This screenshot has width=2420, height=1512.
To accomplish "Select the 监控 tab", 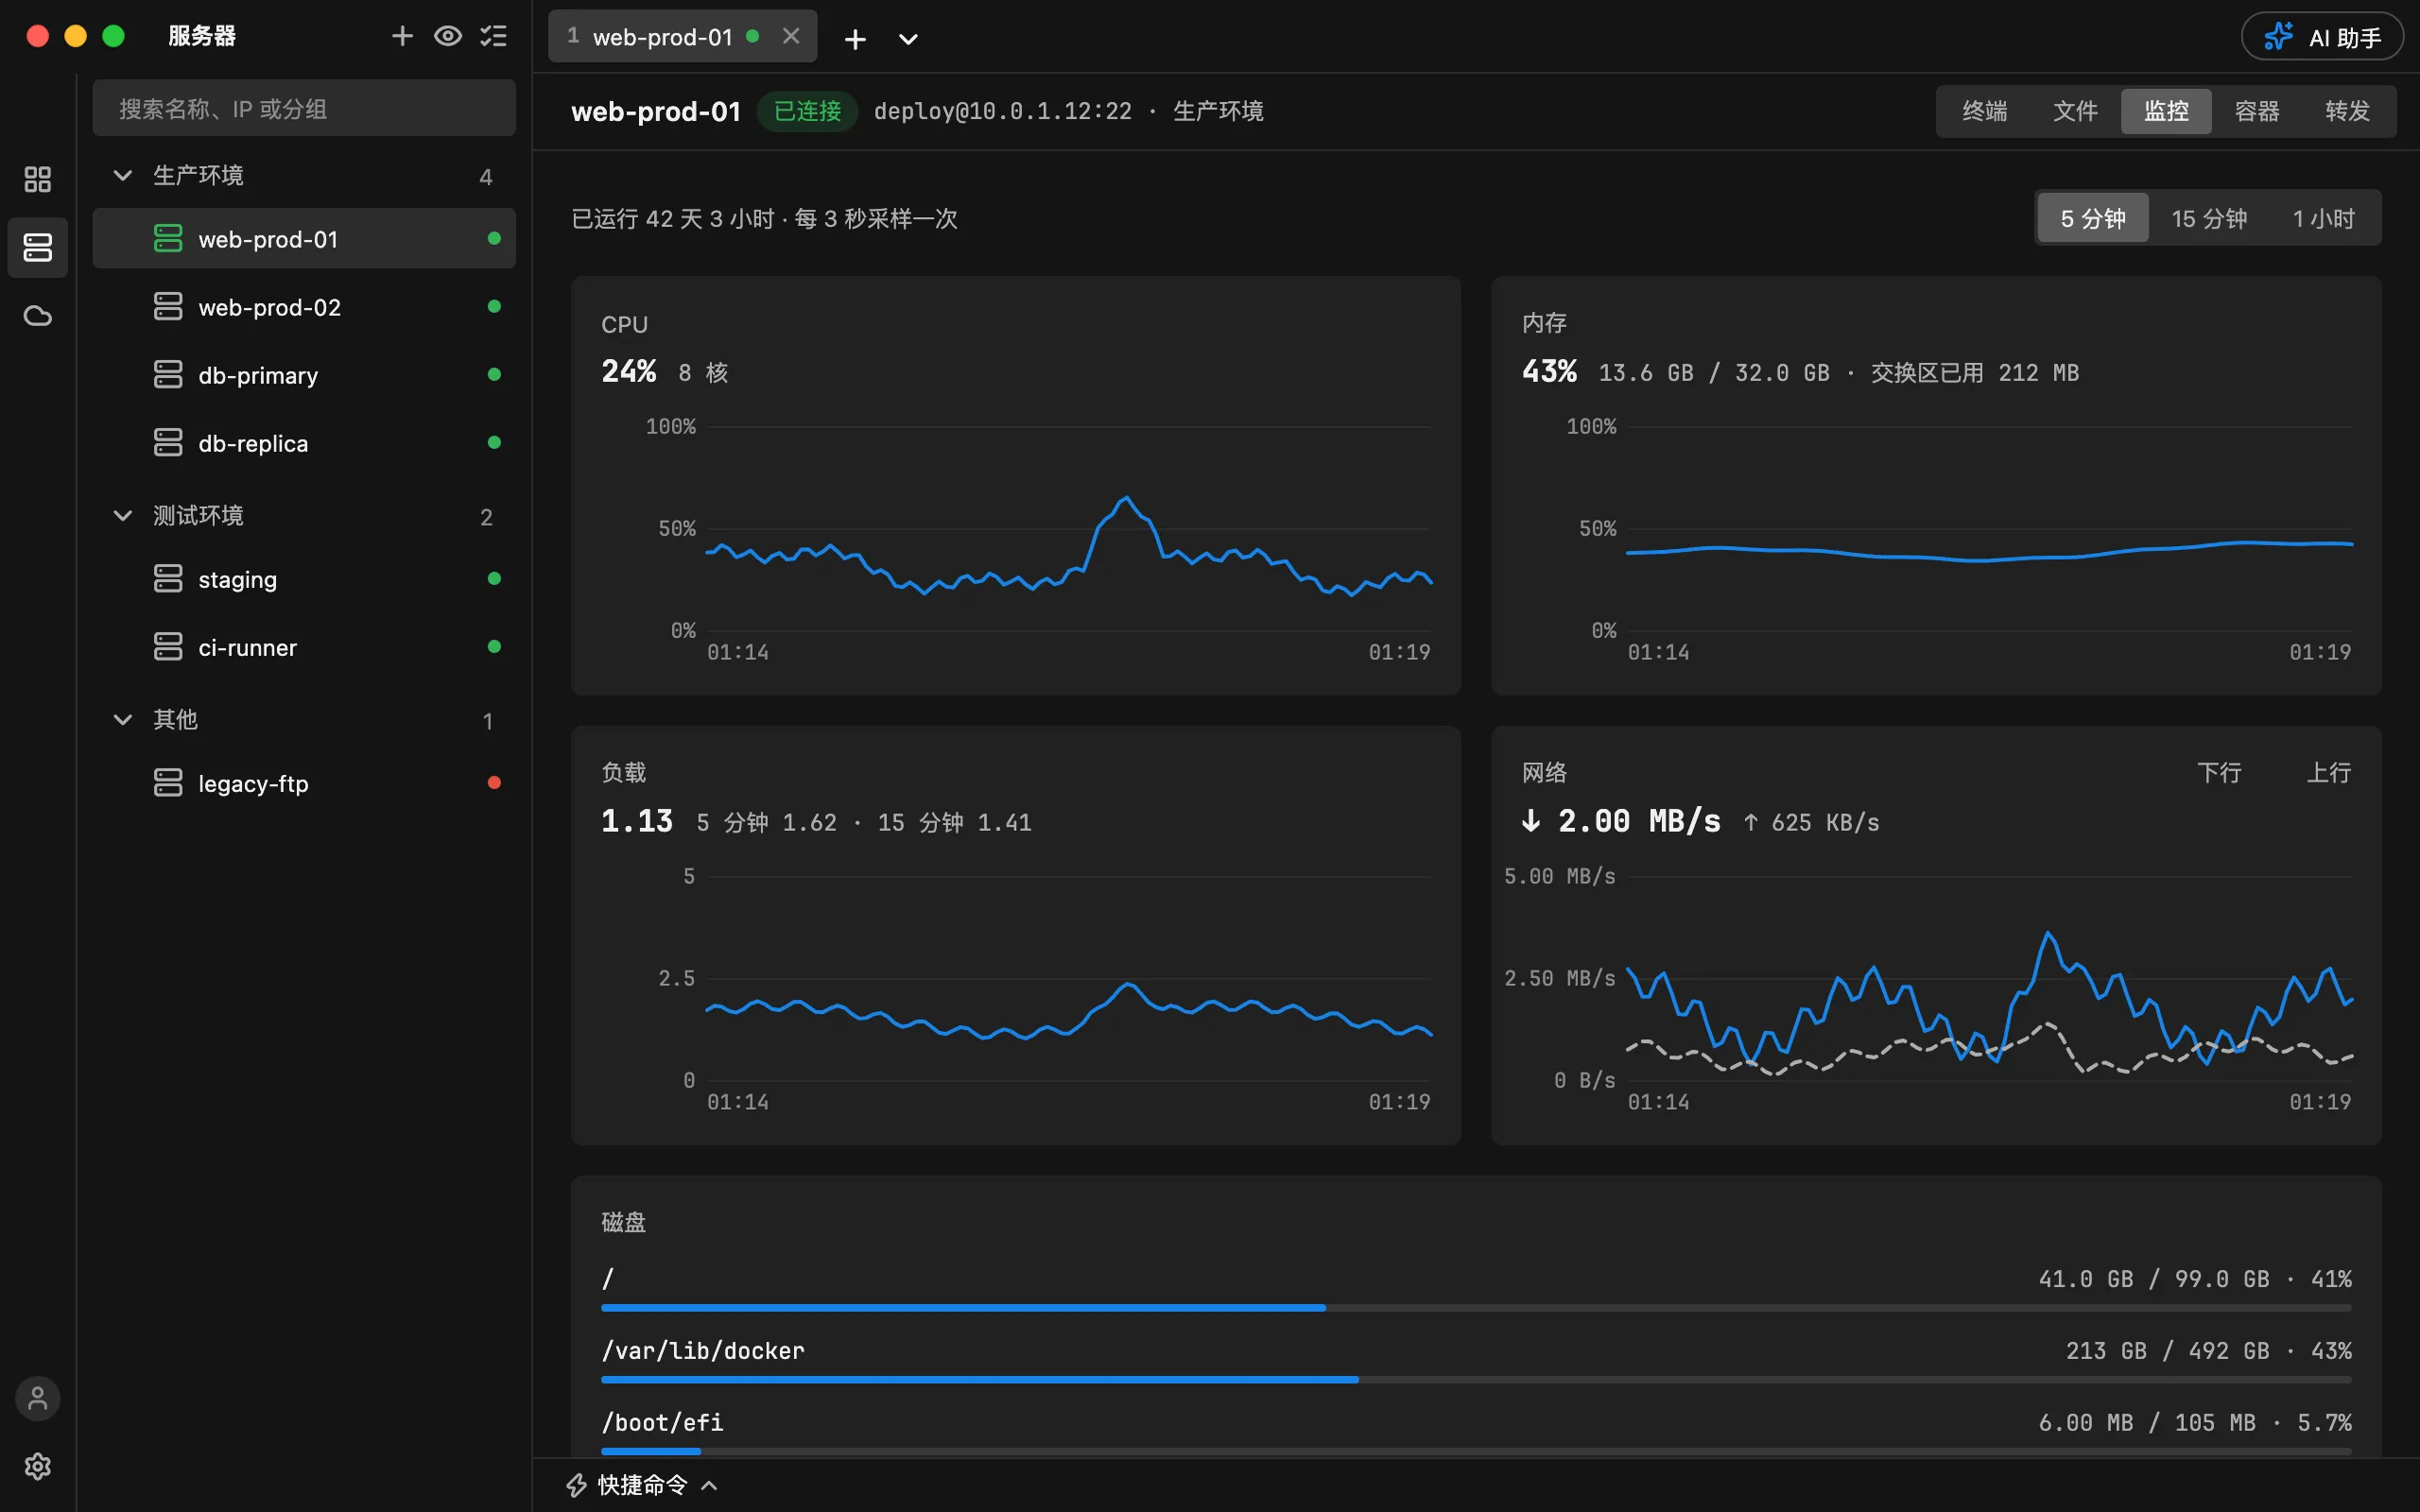I will click(2166, 111).
